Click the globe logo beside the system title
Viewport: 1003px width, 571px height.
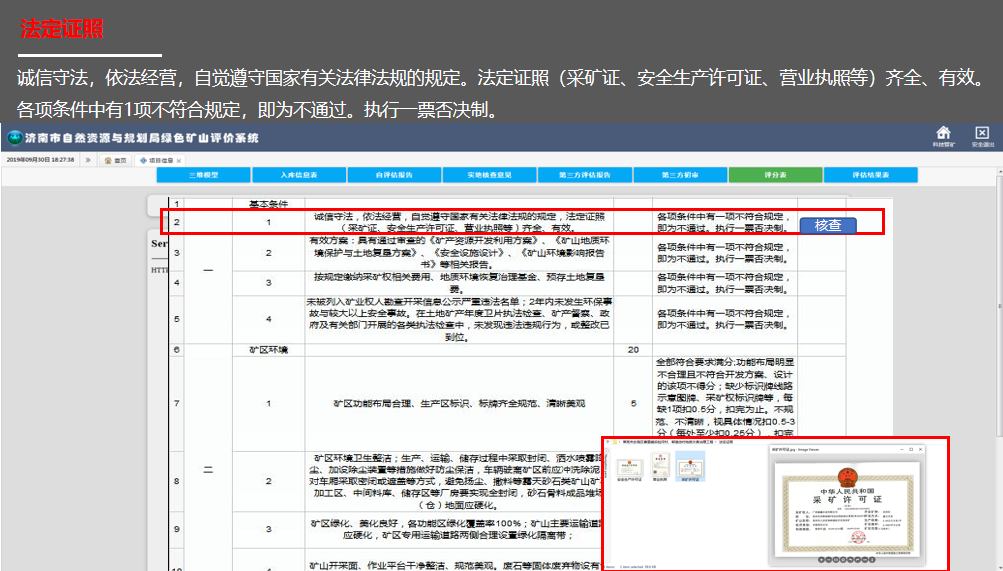(14, 137)
